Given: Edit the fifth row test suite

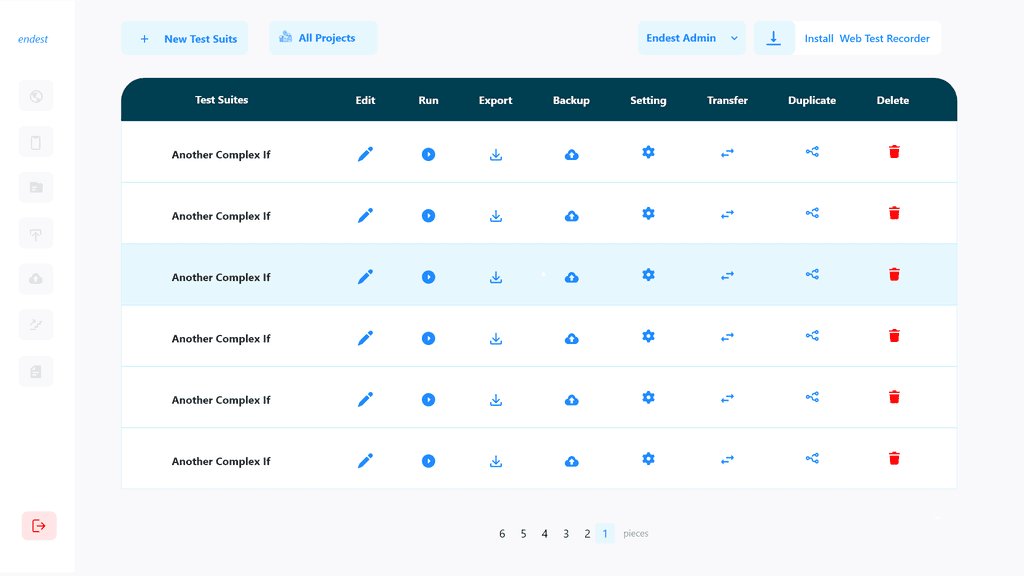Looking at the screenshot, I should 365,400.
